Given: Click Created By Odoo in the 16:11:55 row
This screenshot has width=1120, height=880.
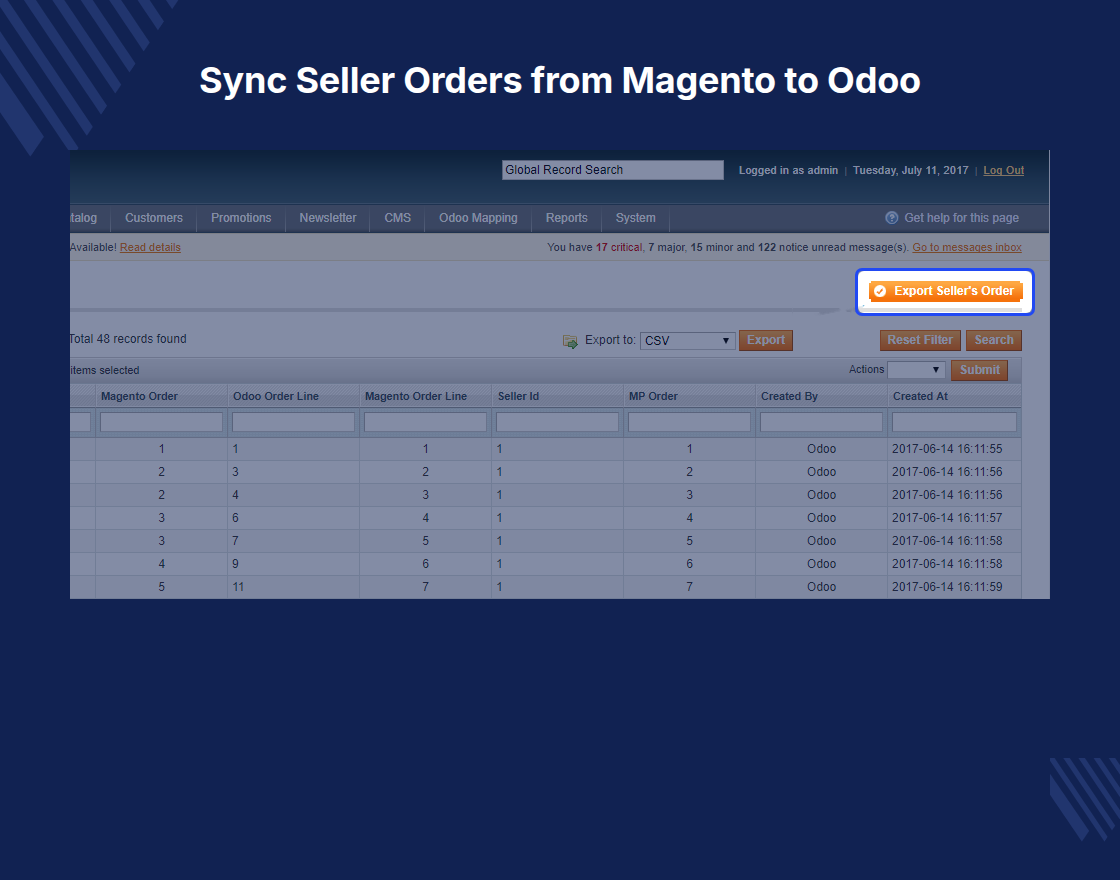Looking at the screenshot, I should (x=821, y=449).
